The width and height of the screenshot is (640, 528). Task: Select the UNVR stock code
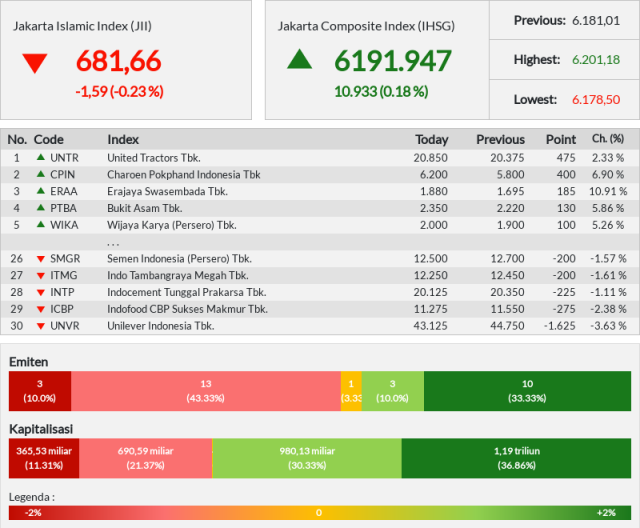pyautogui.click(x=65, y=326)
